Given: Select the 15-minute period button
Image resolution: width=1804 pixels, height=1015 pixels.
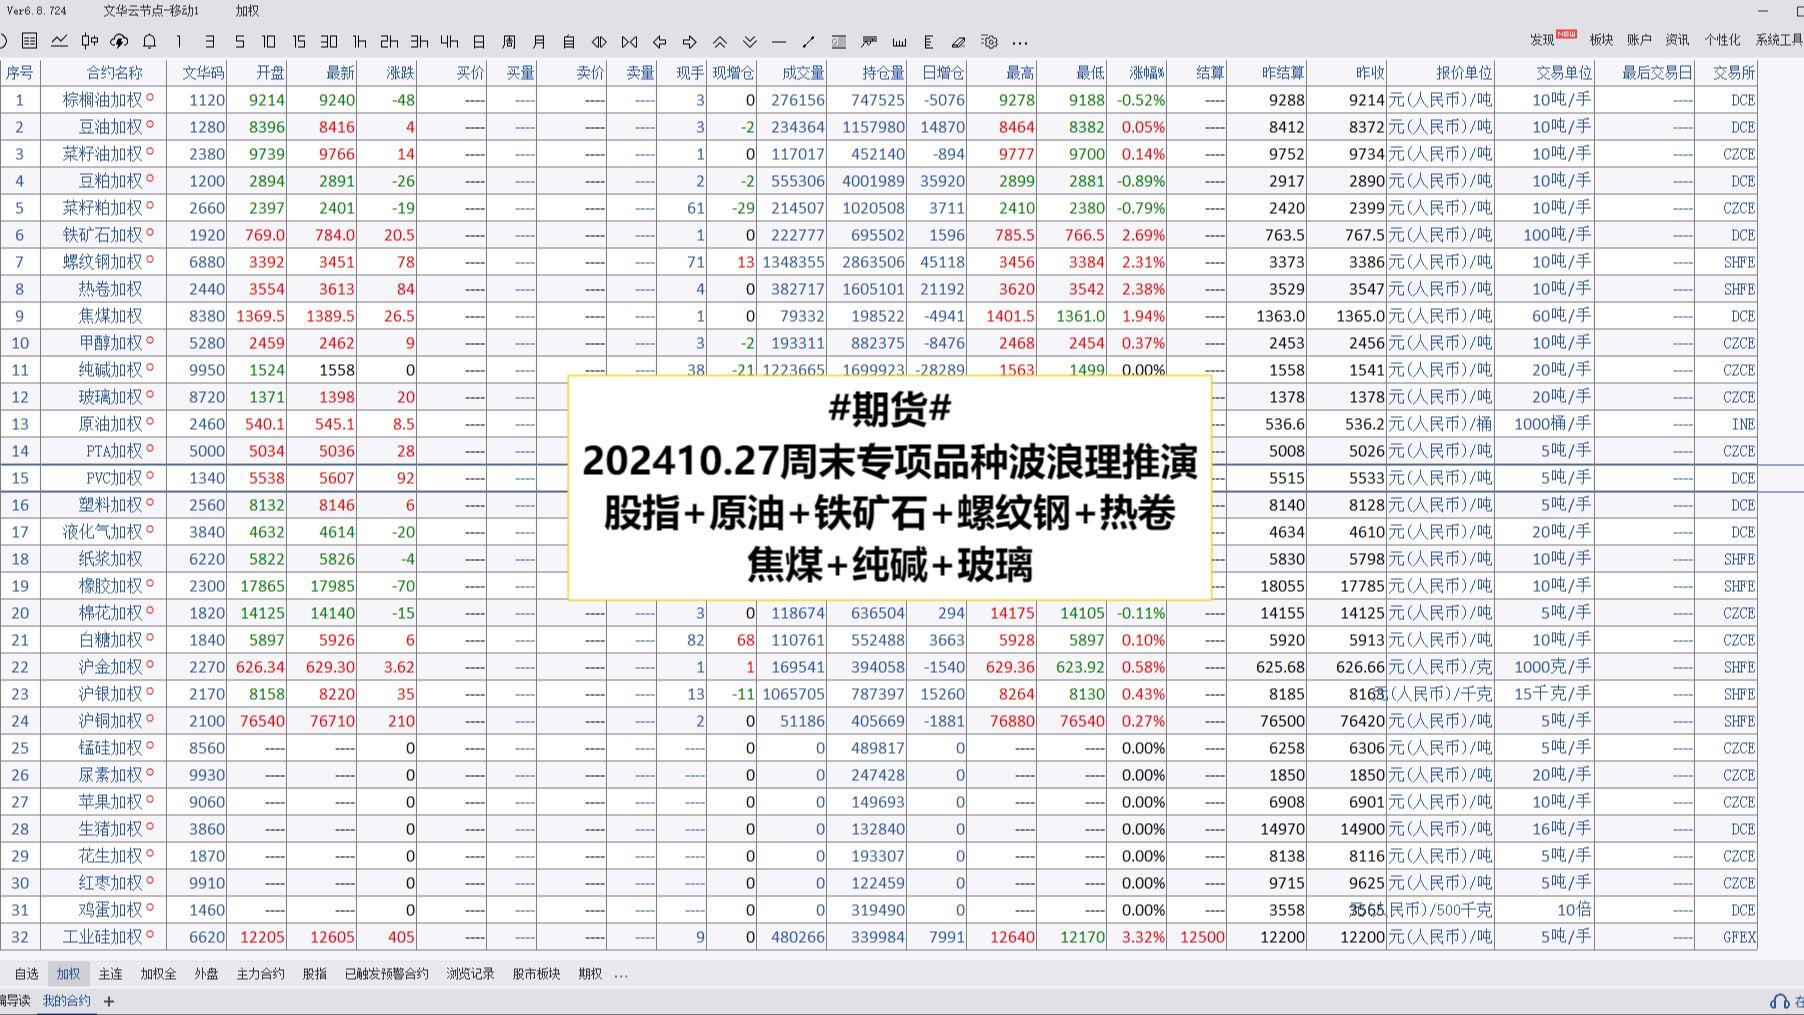Looking at the screenshot, I should pyautogui.click(x=298, y=41).
